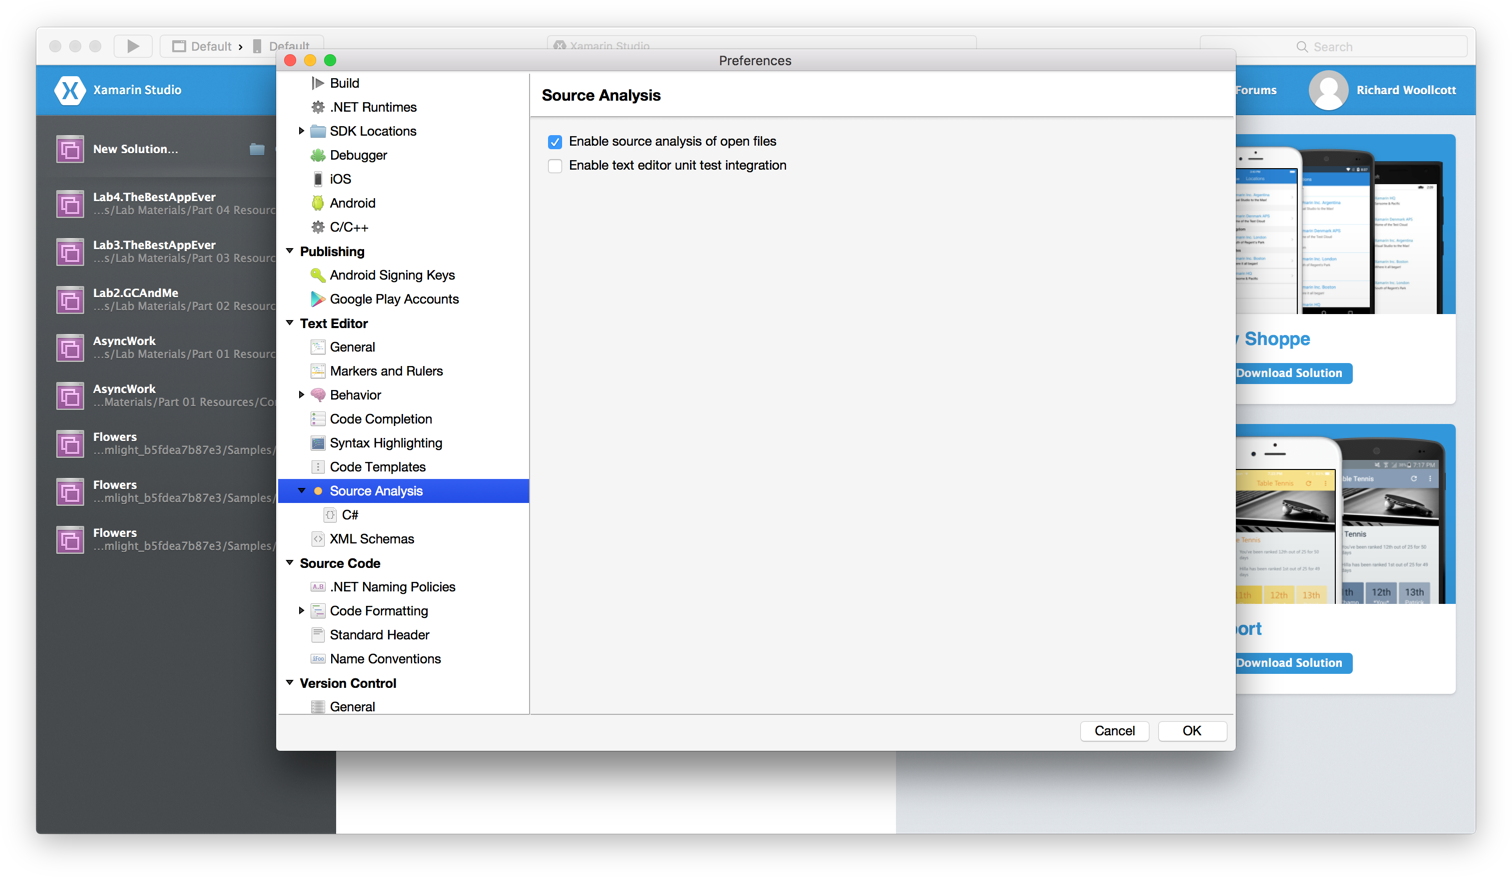Click the Code Completion icon

[x=318, y=419]
